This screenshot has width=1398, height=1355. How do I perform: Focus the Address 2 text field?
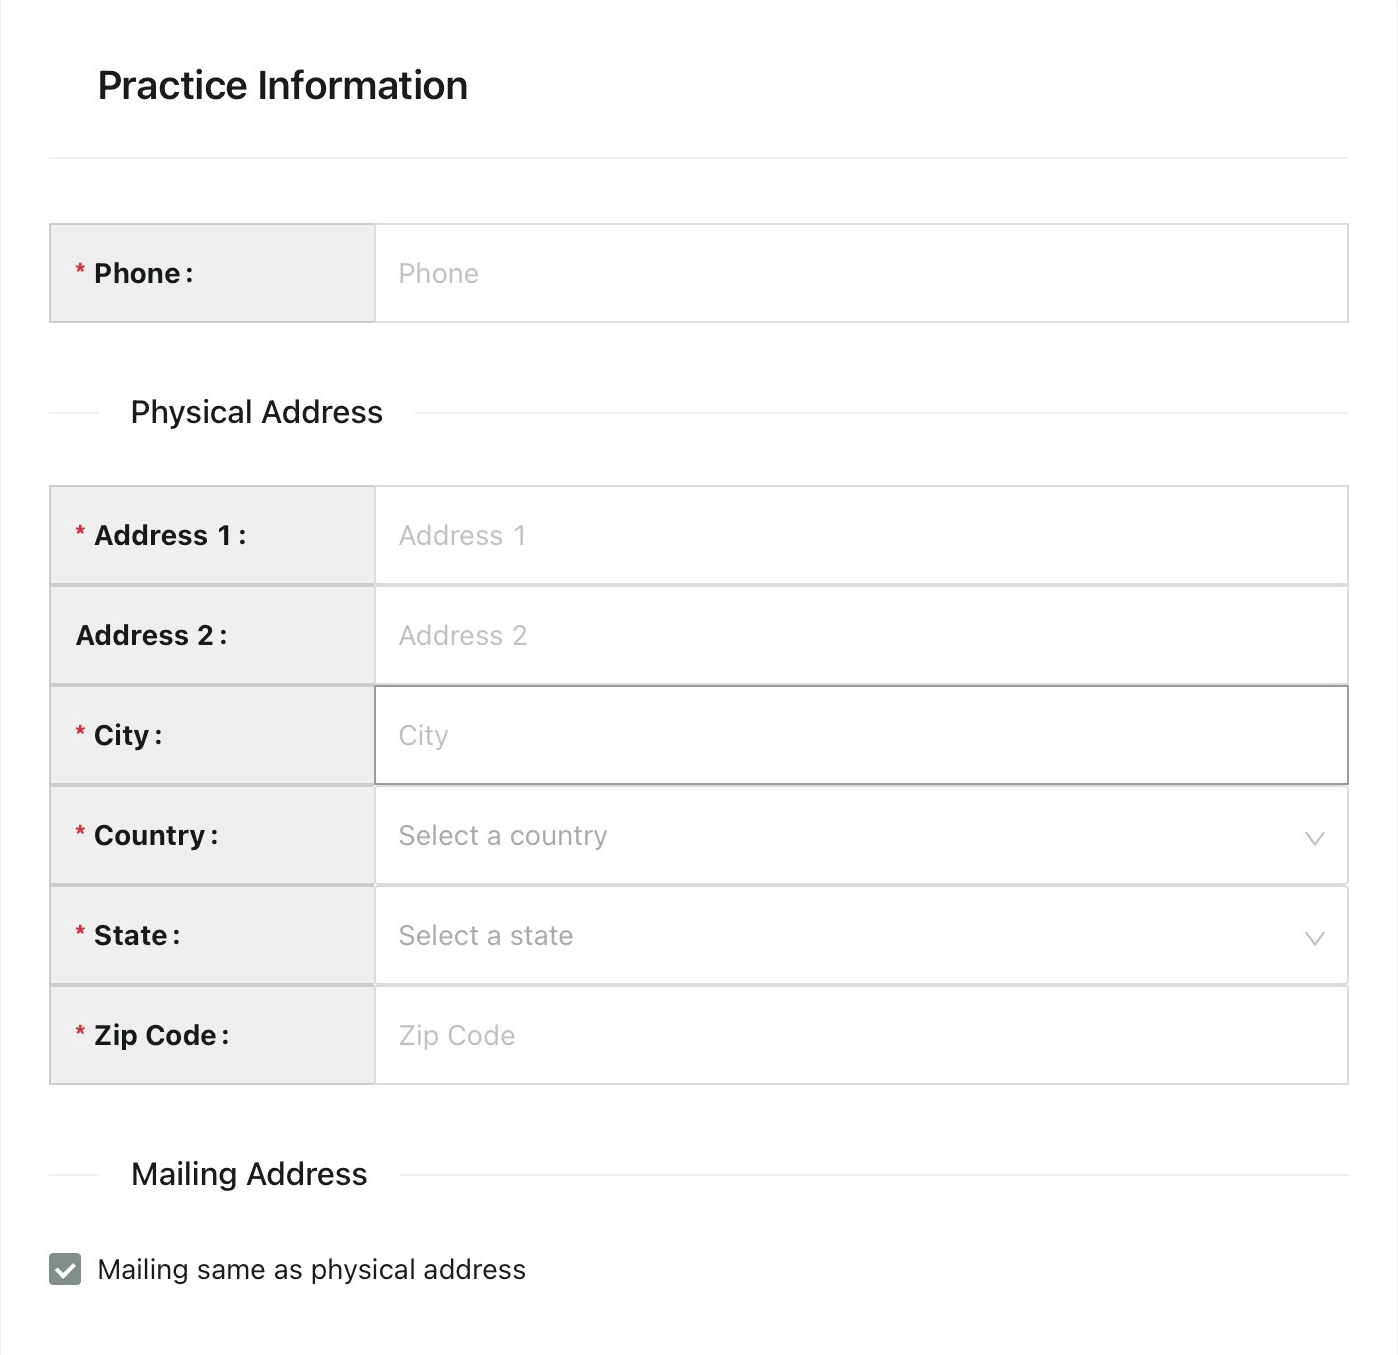860,635
